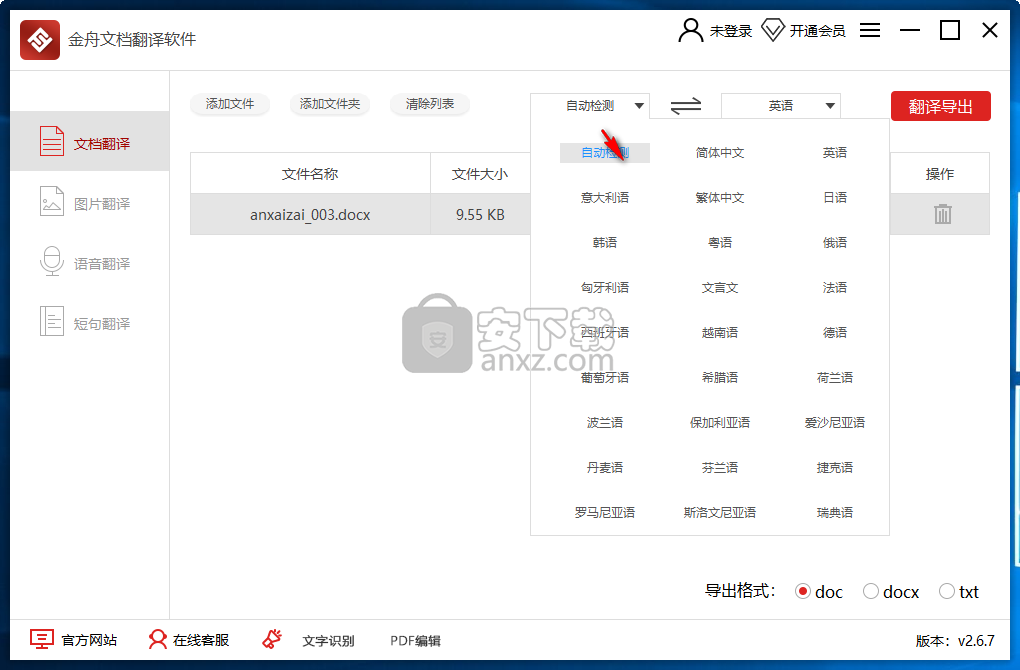Choose 意大利语 from the list
The image size is (1020, 670).
click(x=604, y=198)
